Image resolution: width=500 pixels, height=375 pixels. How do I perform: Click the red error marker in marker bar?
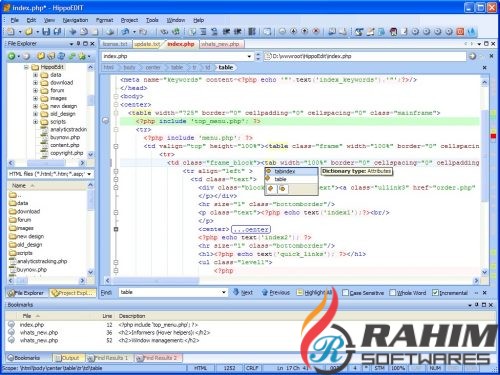point(493,136)
